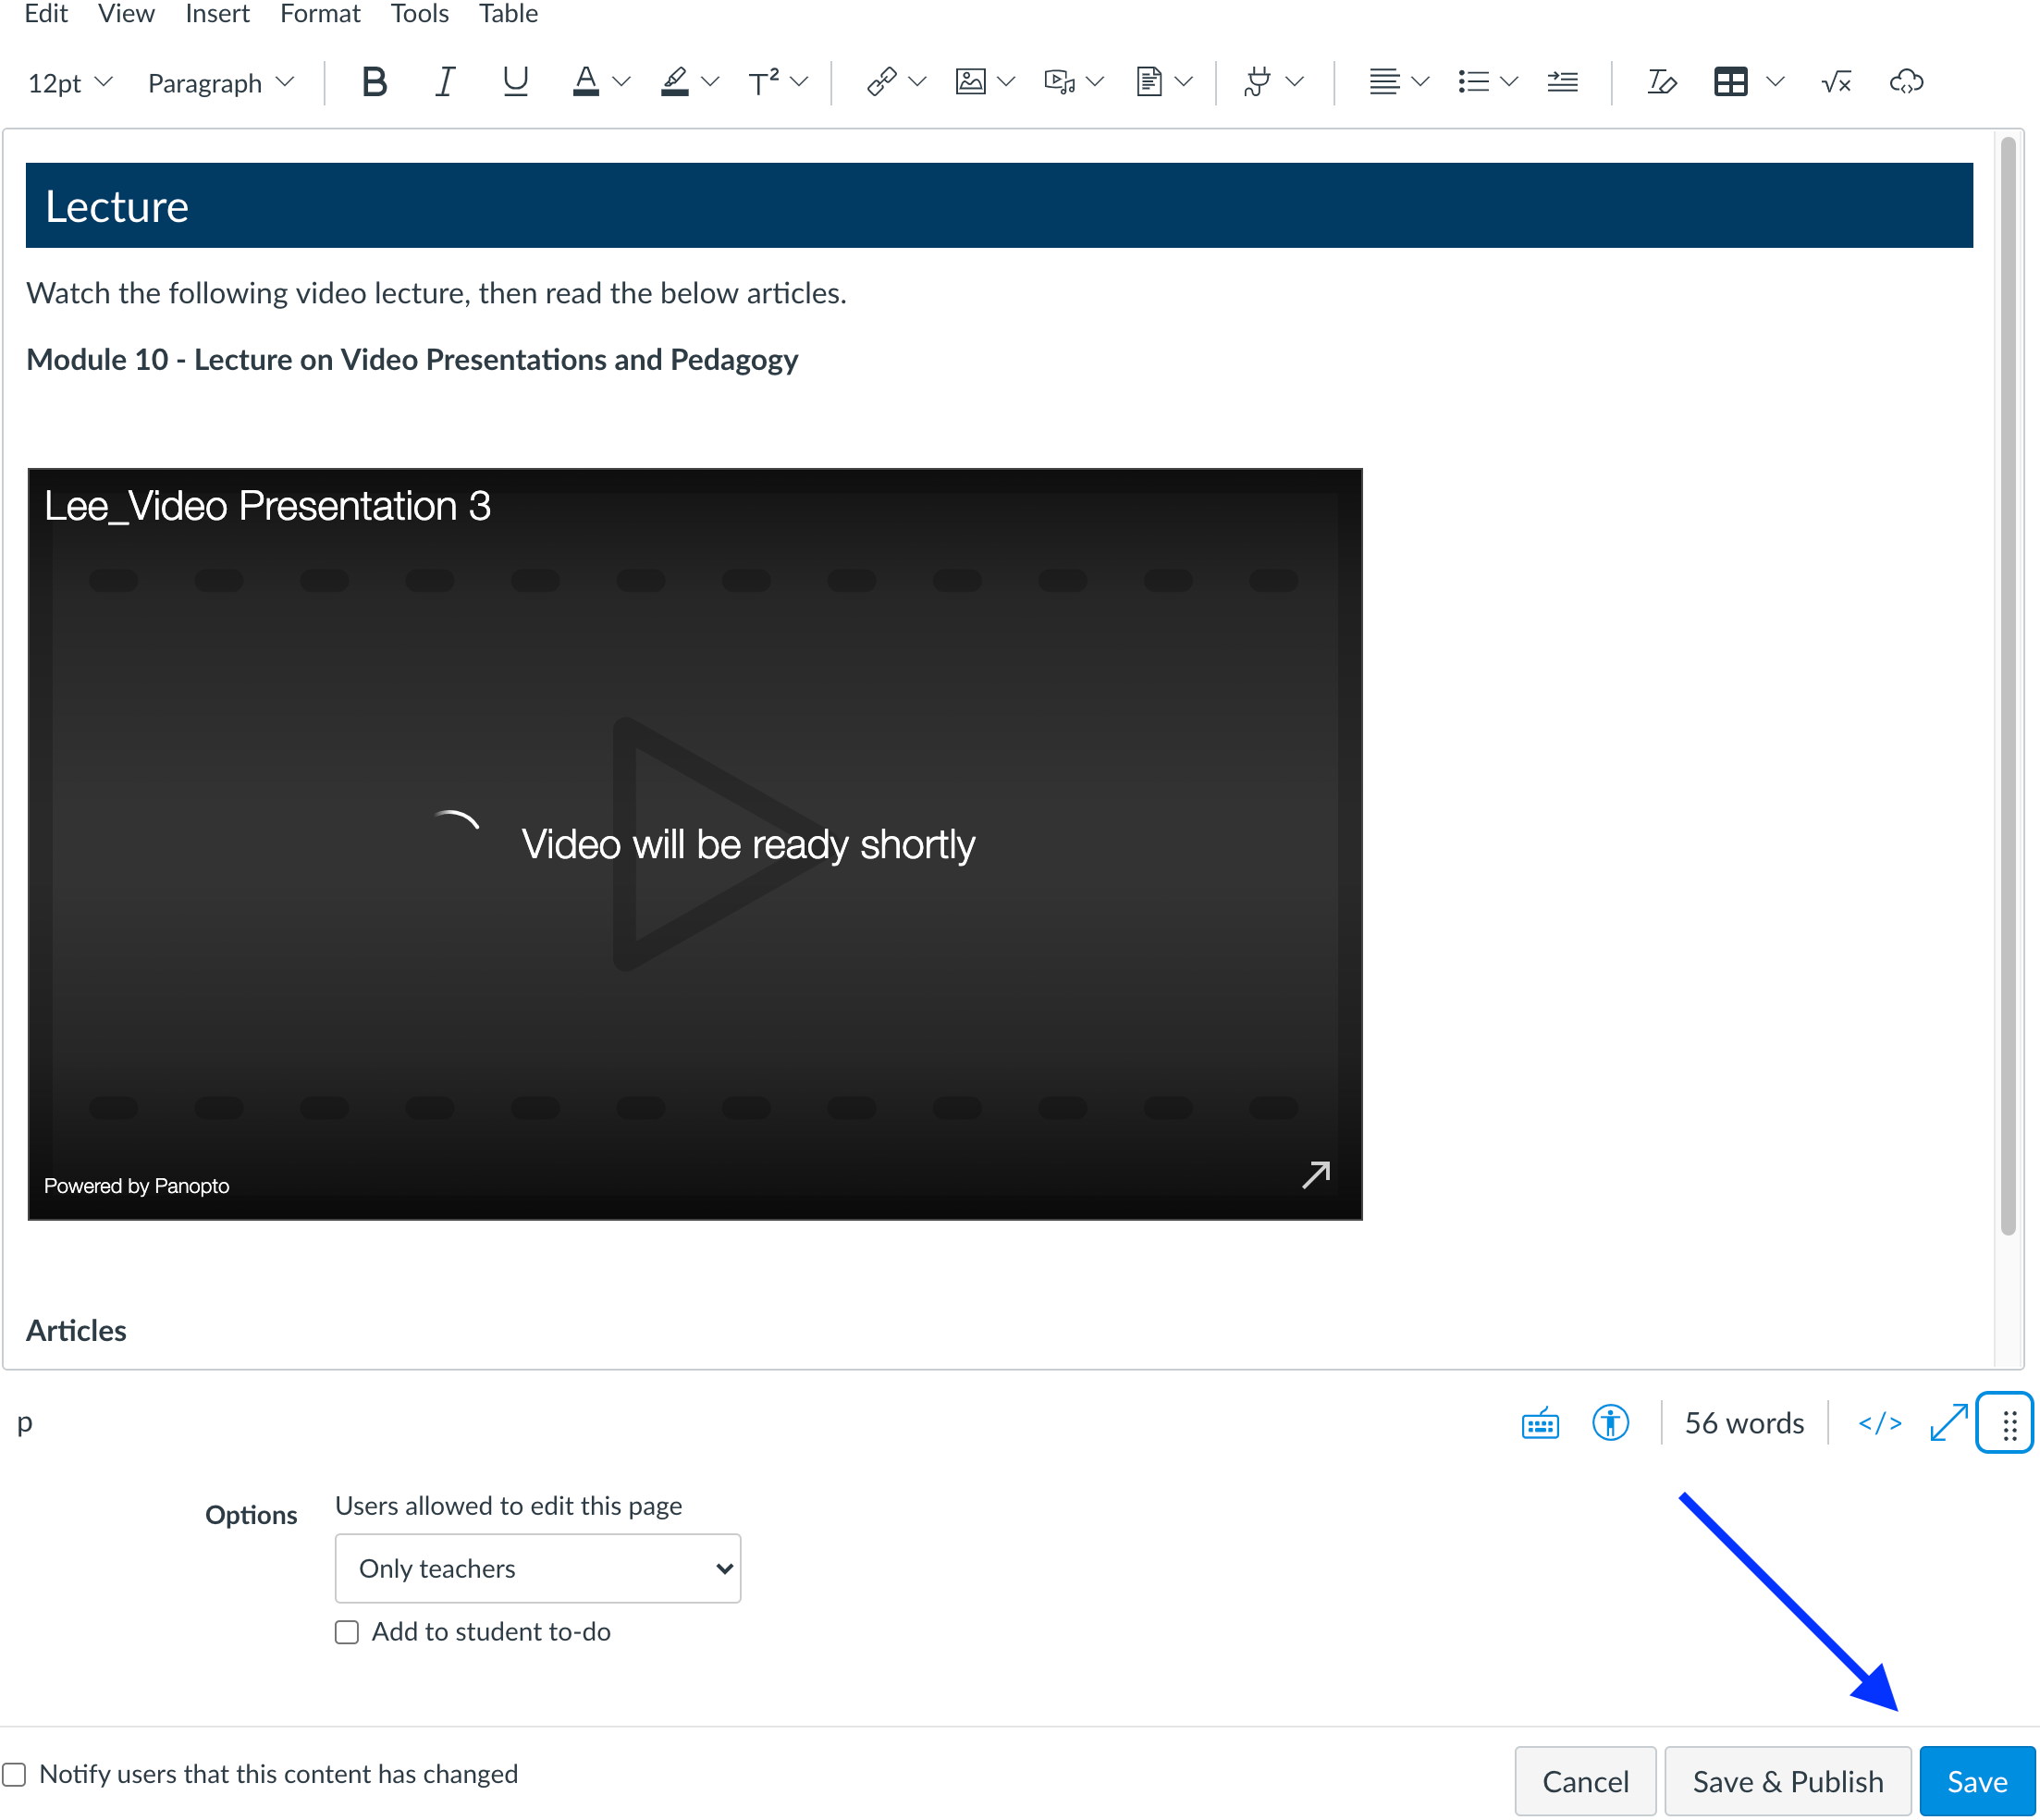Click the apps plug icon

tap(1258, 82)
